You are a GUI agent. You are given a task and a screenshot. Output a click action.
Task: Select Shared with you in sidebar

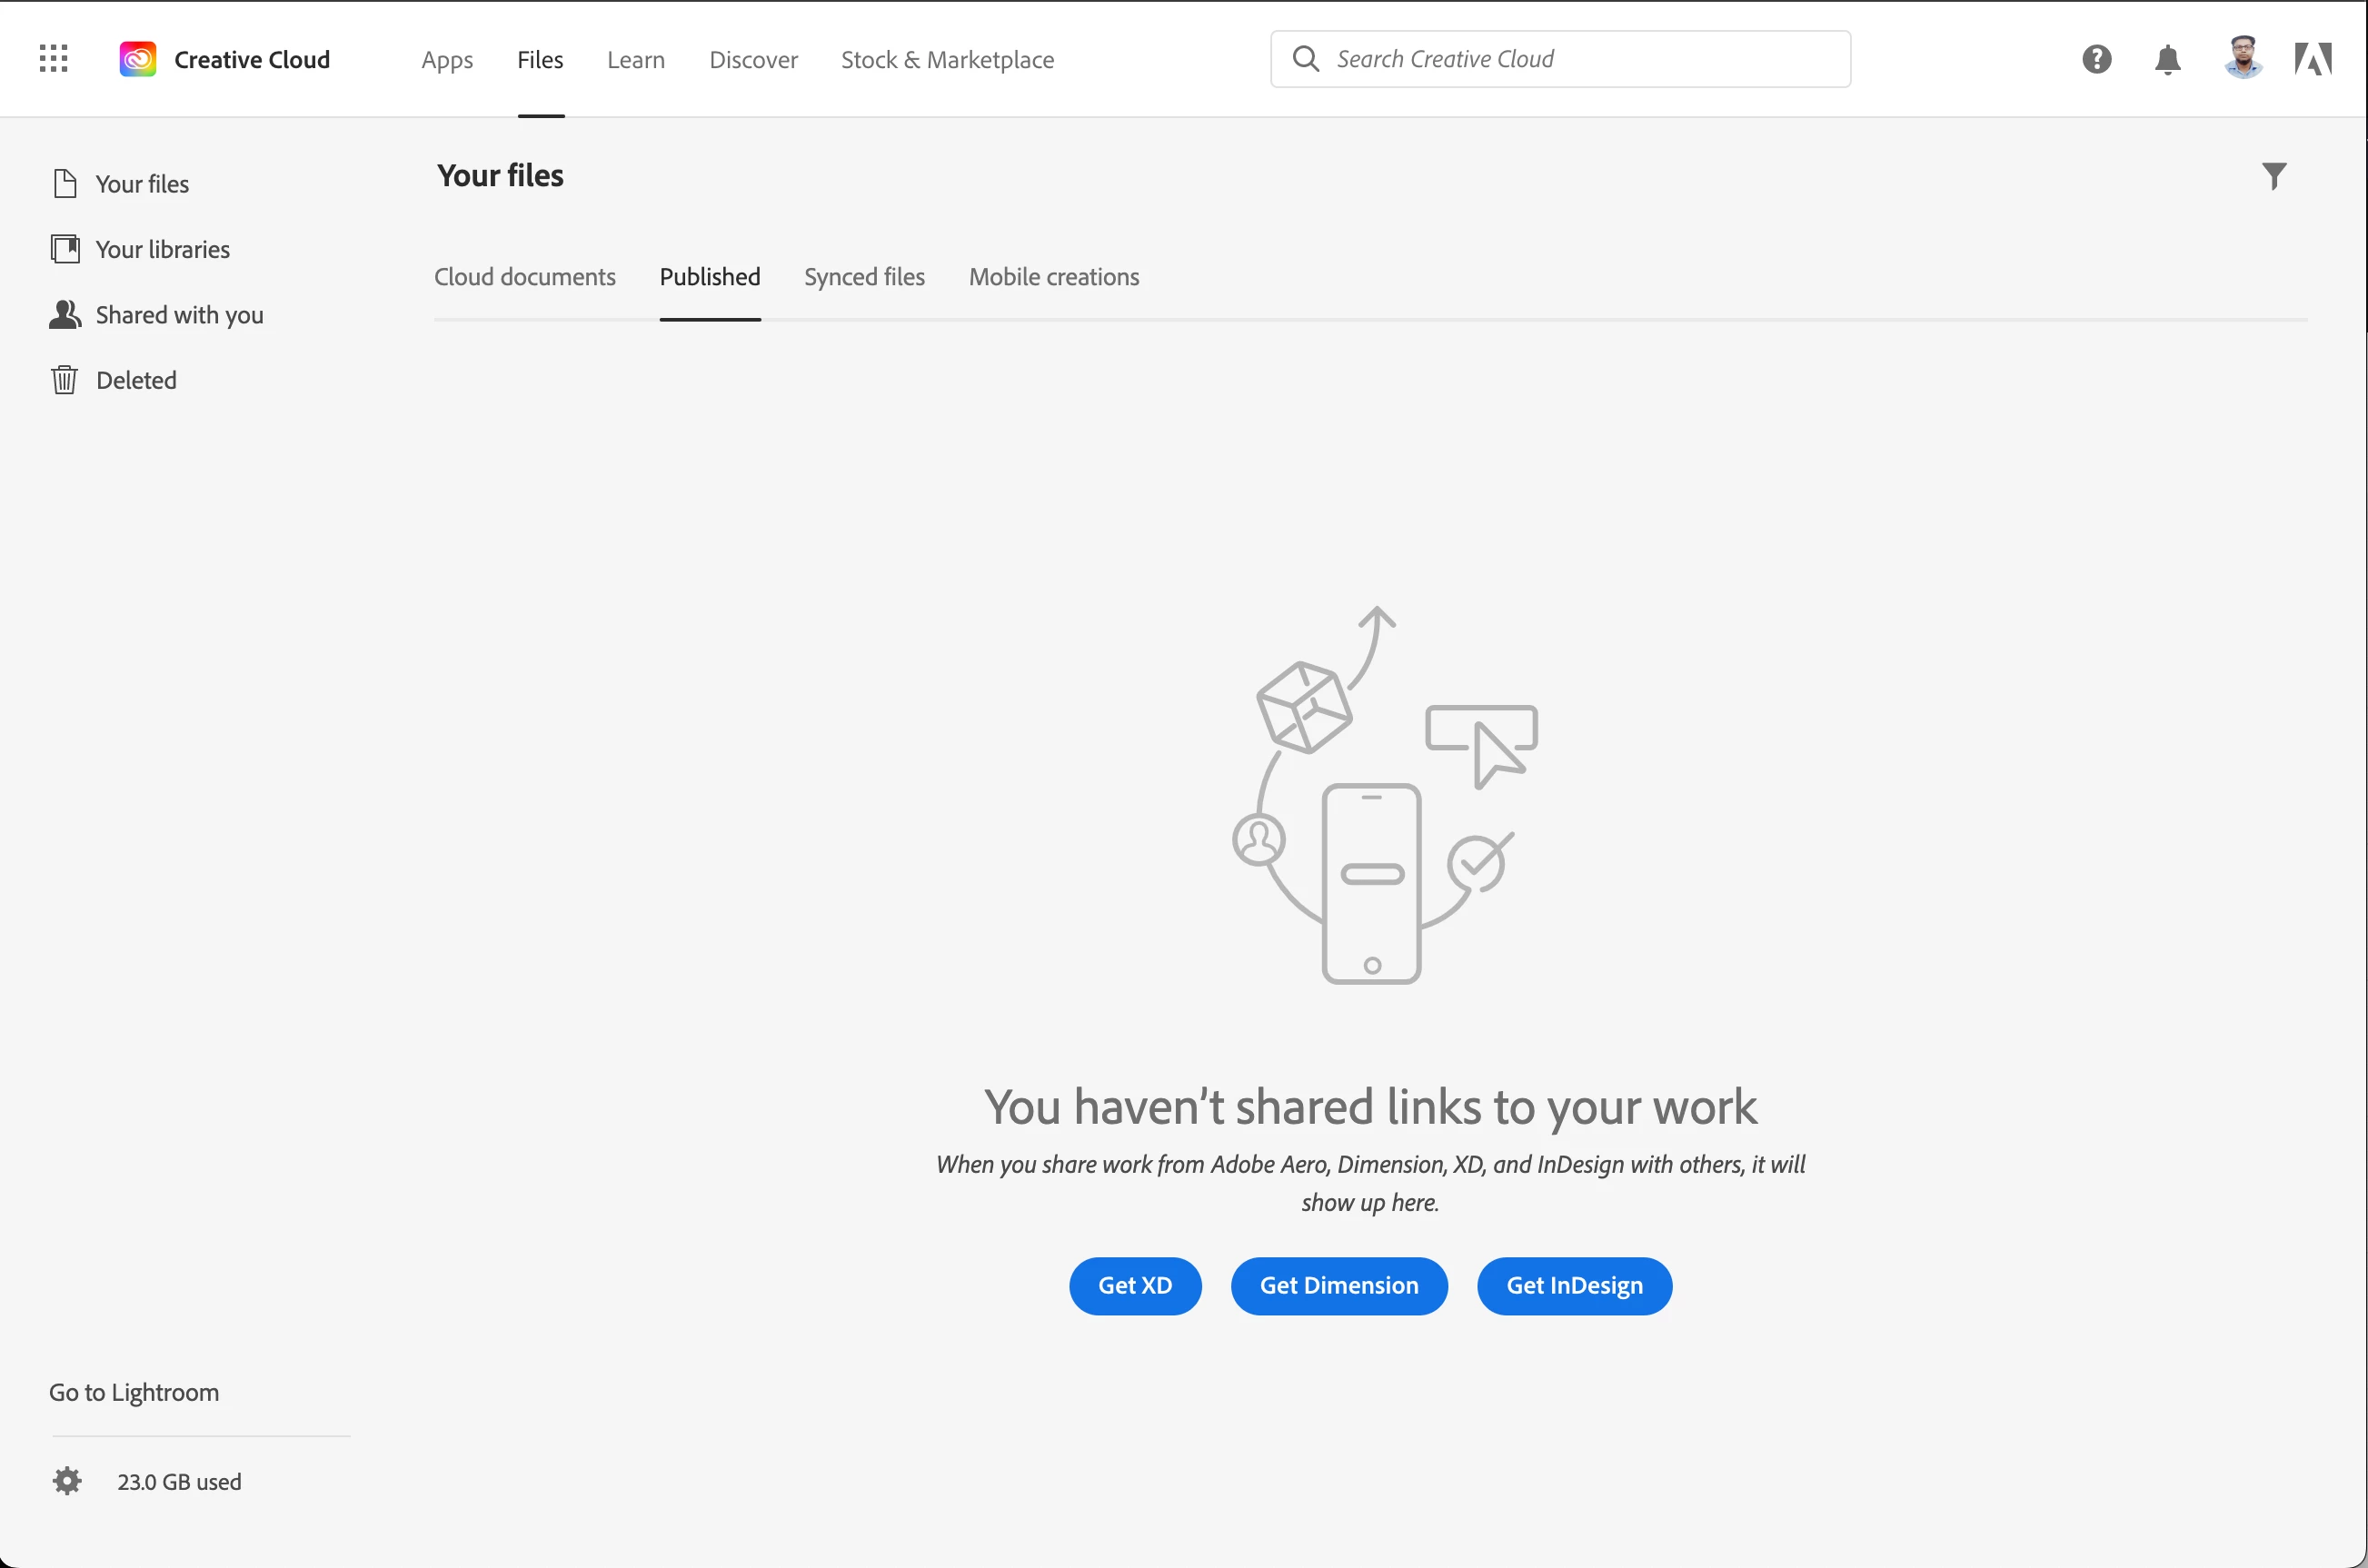click(x=179, y=315)
